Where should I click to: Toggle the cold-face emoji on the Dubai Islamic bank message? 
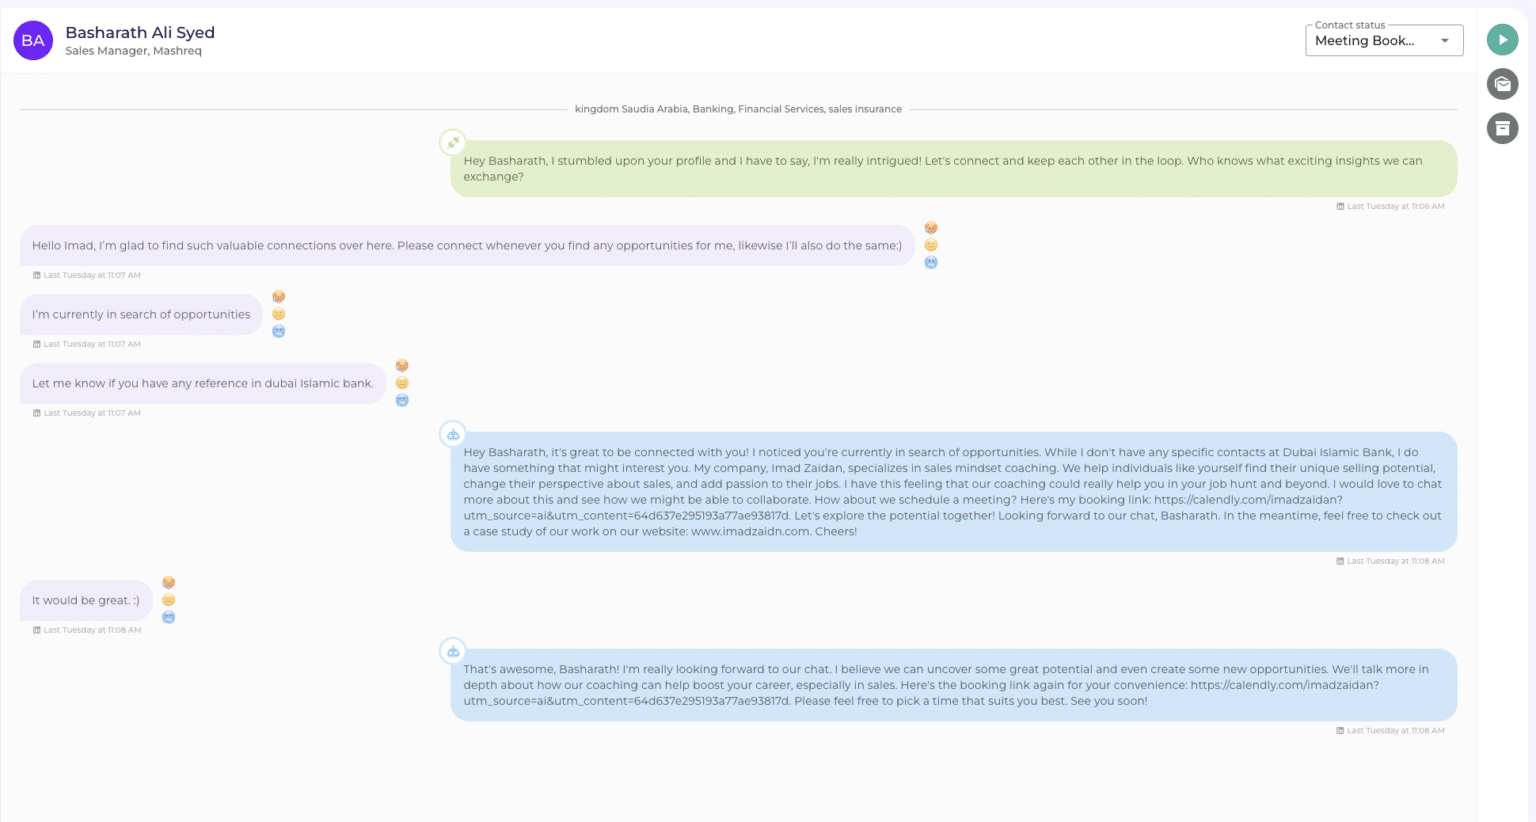click(x=402, y=399)
